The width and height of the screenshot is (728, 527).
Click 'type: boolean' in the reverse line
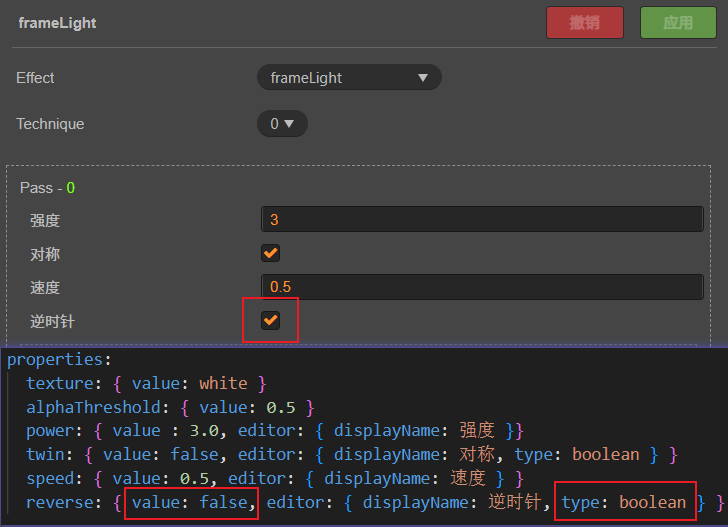(624, 502)
